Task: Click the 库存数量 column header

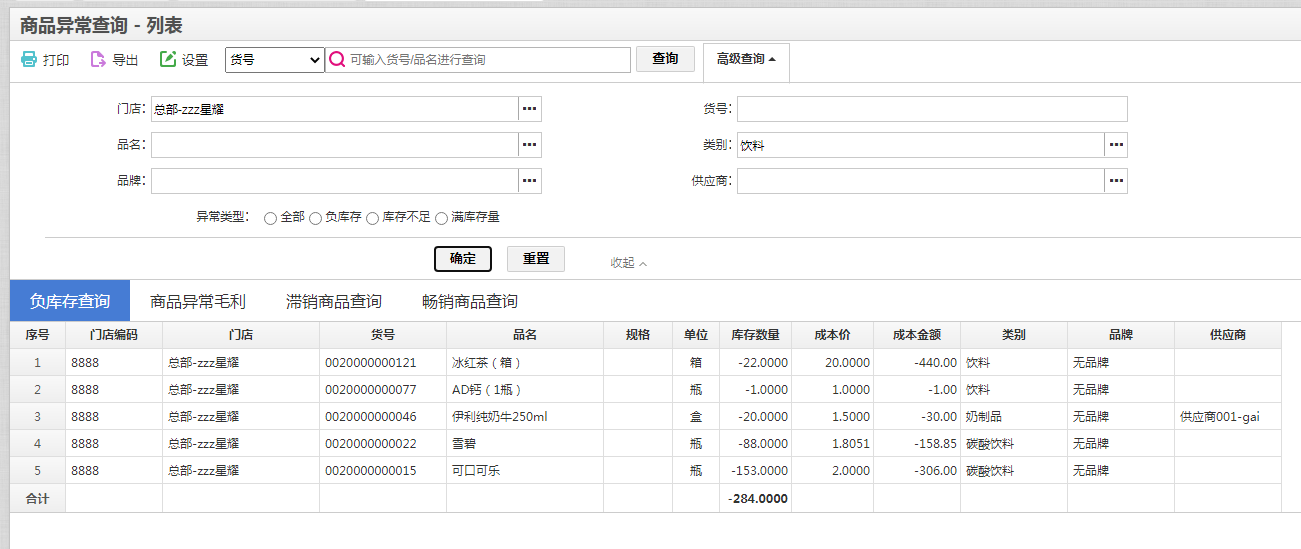Action: (755, 335)
